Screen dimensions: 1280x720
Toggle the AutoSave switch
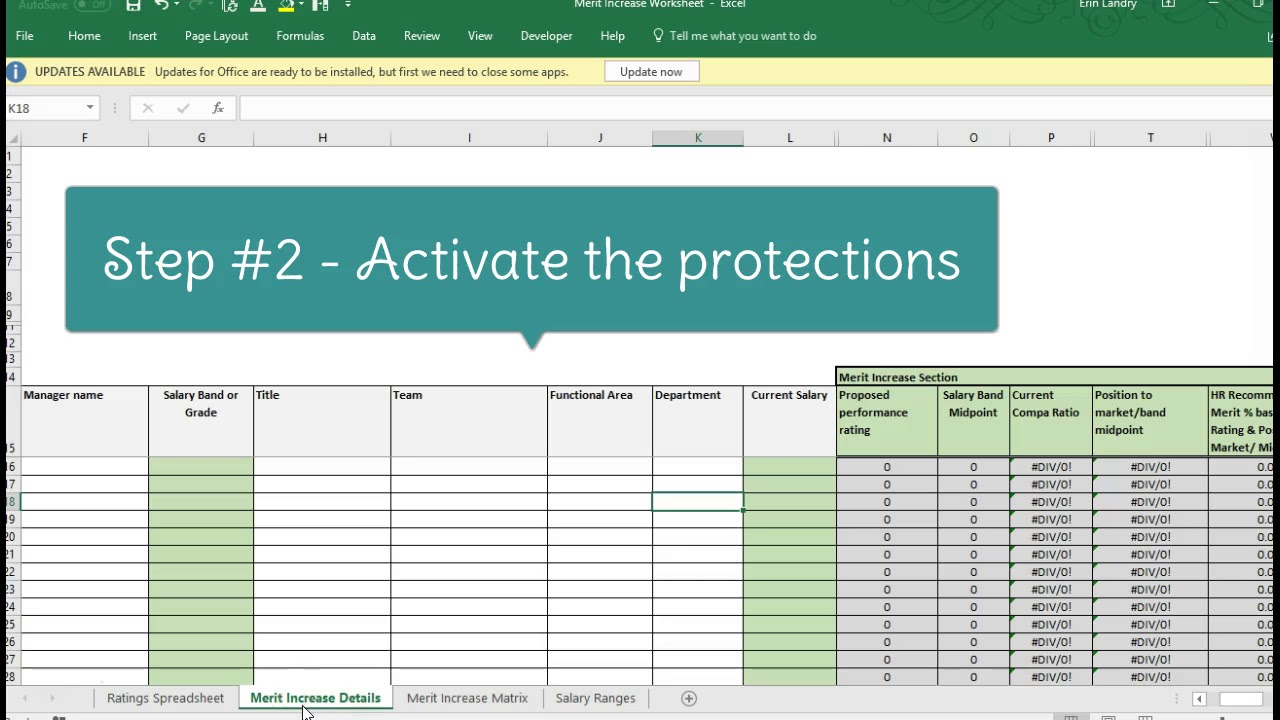coord(93,5)
